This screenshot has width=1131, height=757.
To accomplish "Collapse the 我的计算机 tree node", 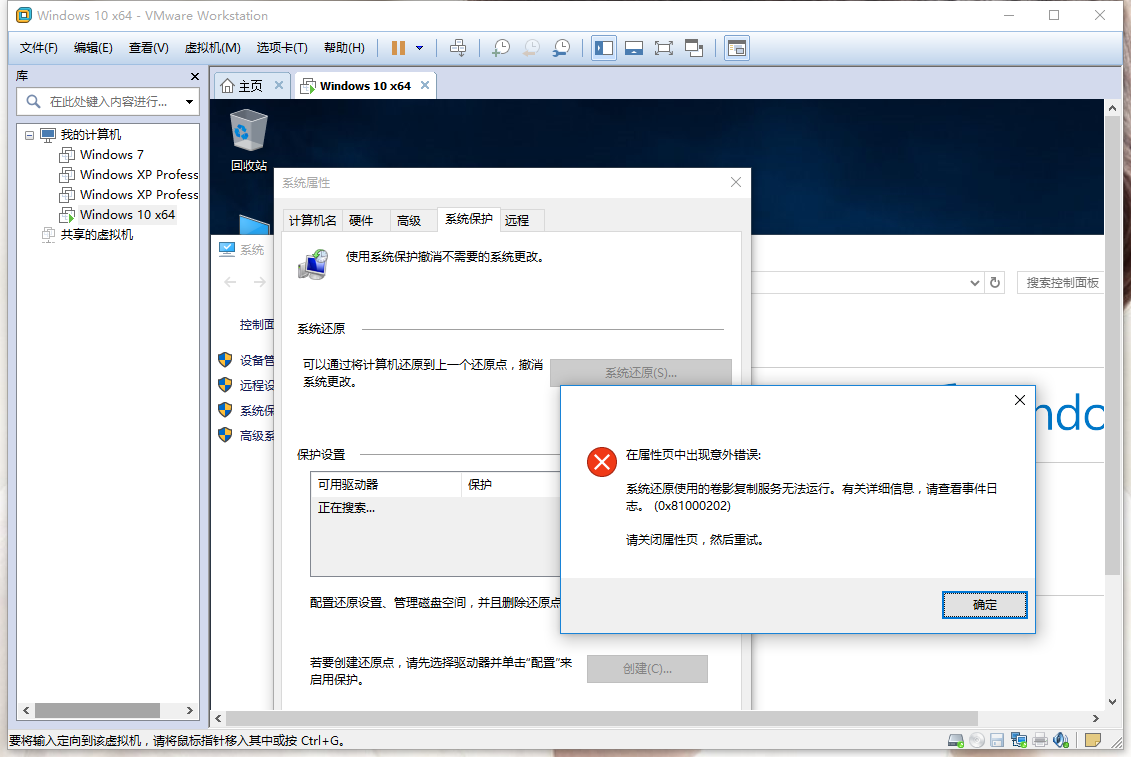I will (30, 135).
